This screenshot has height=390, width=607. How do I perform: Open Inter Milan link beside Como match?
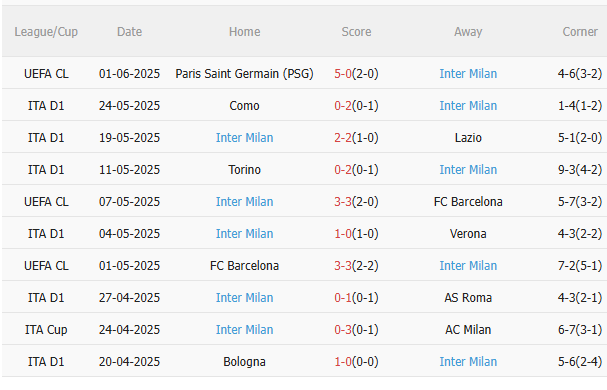(468, 106)
